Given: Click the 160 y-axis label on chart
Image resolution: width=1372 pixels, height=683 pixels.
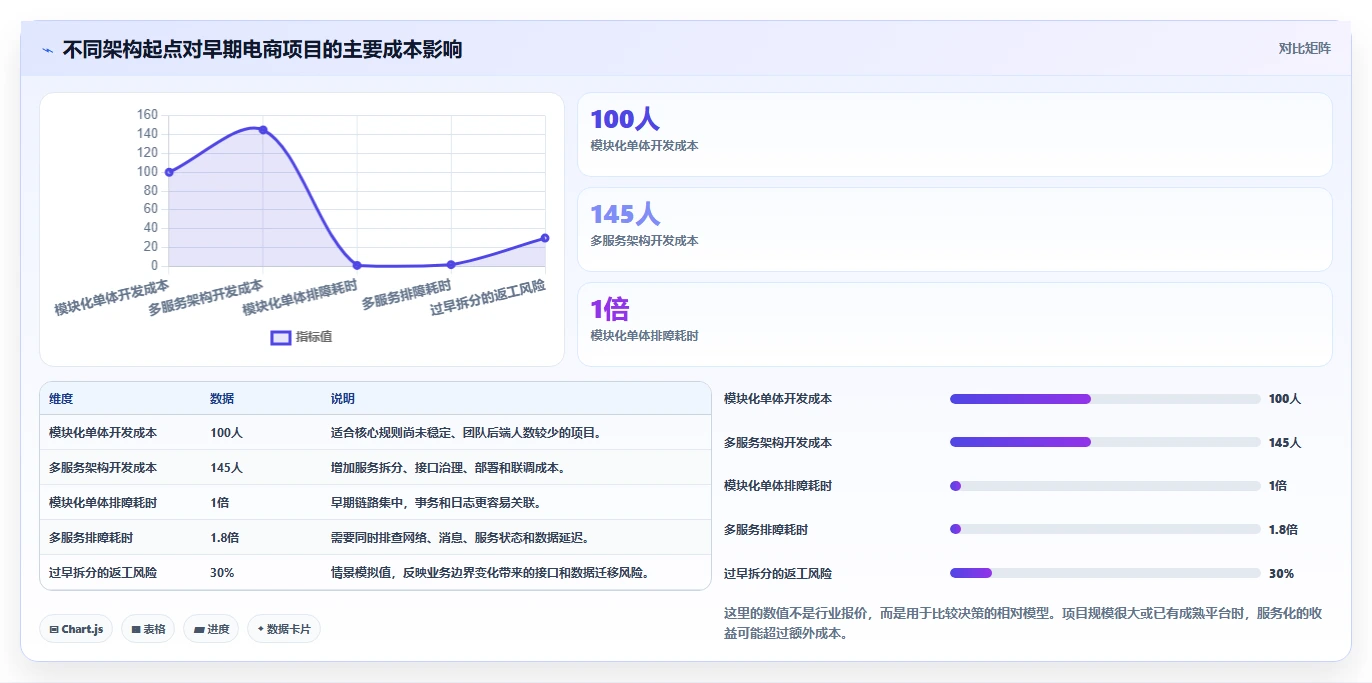Looking at the screenshot, I should [x=147, y=115].
